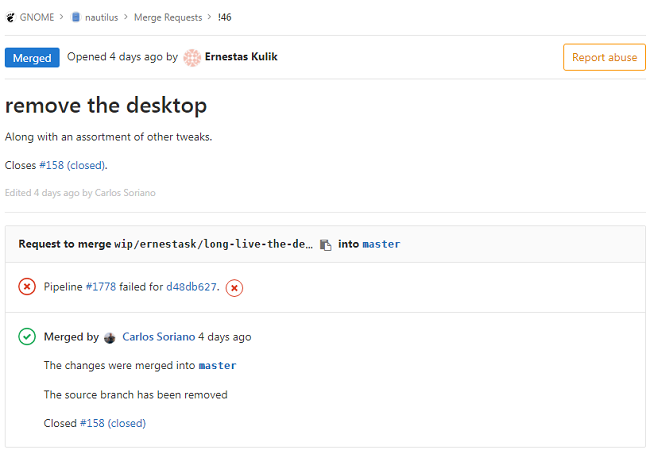Click the GNOME foot logo icon
Viewport: 650px width, 450px height.
click(10, 17)
